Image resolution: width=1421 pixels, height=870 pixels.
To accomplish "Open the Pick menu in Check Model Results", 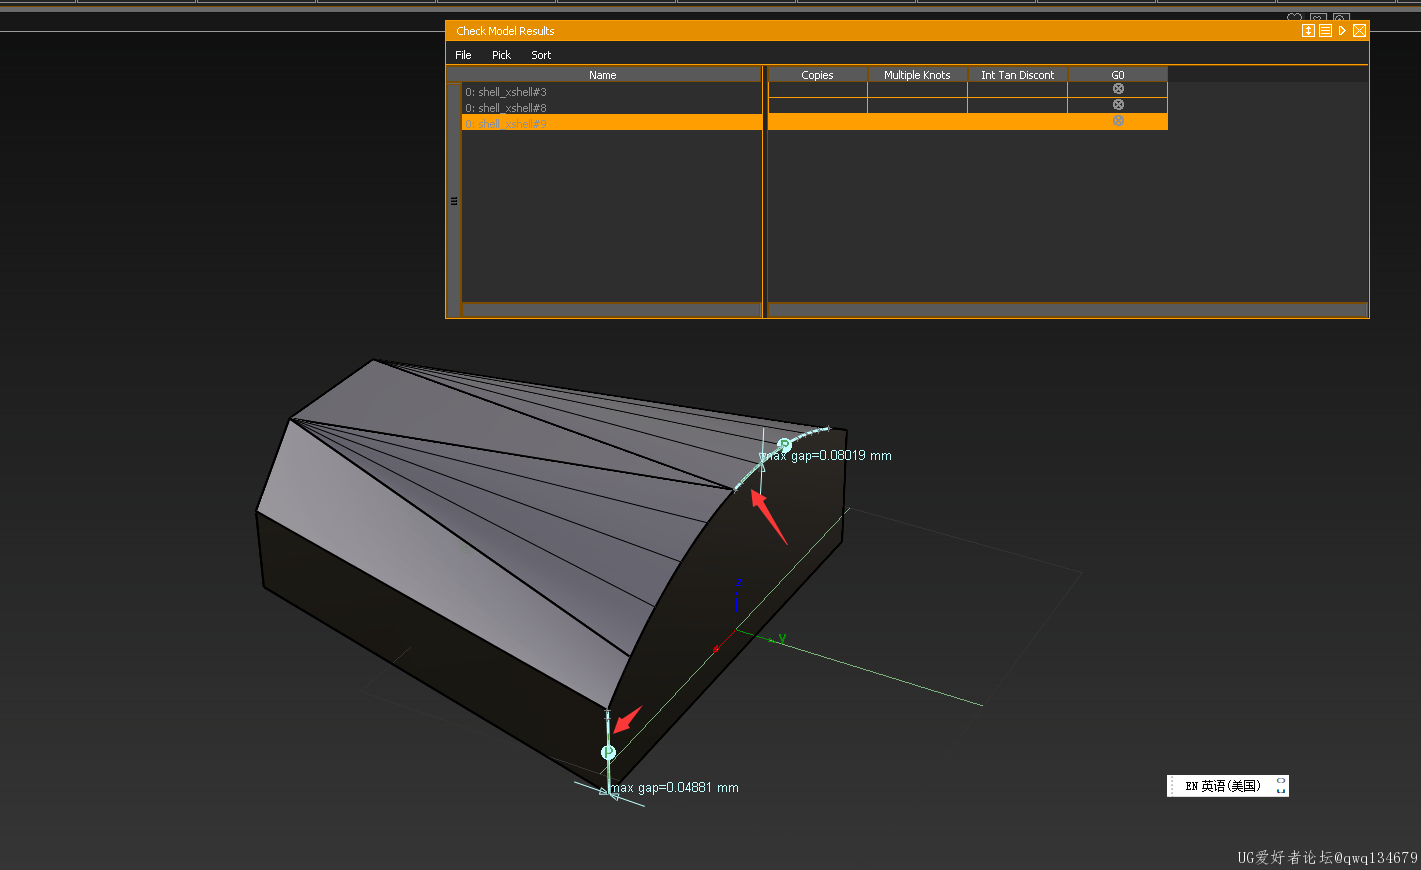I will pyautogui.click(x=501, y=55).
